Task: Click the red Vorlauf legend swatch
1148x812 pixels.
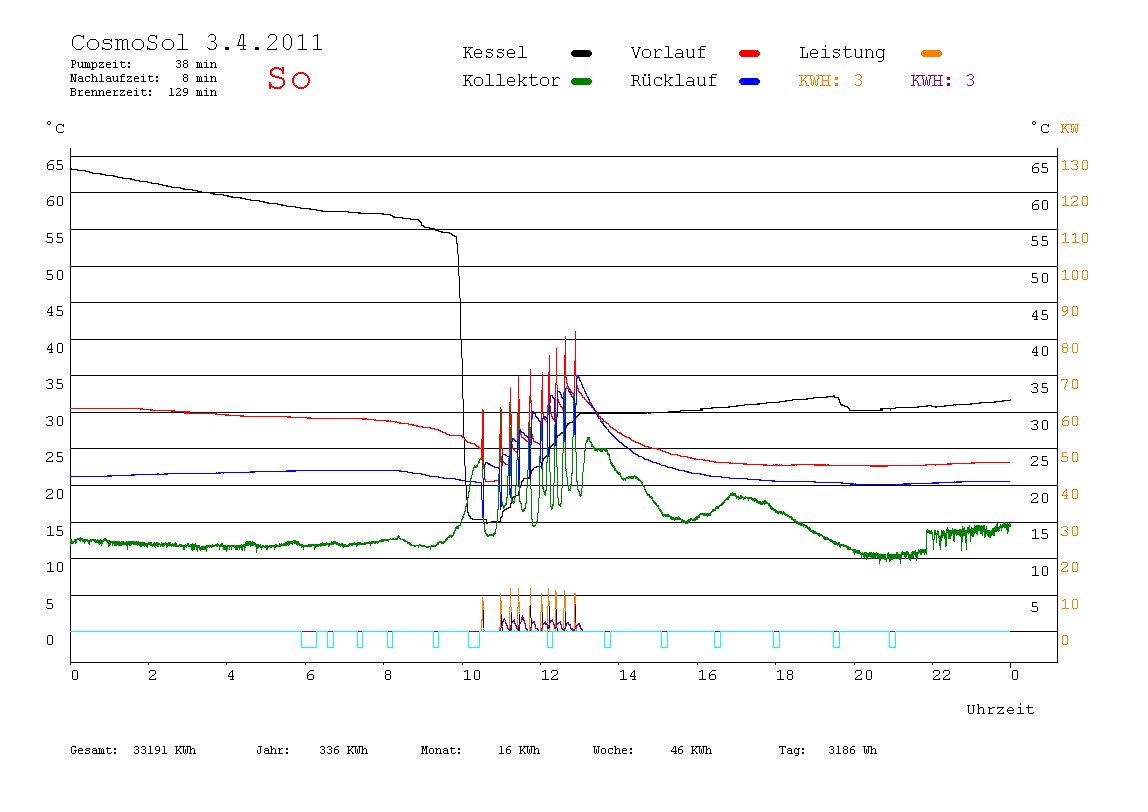Action: [x=750, y=53]
